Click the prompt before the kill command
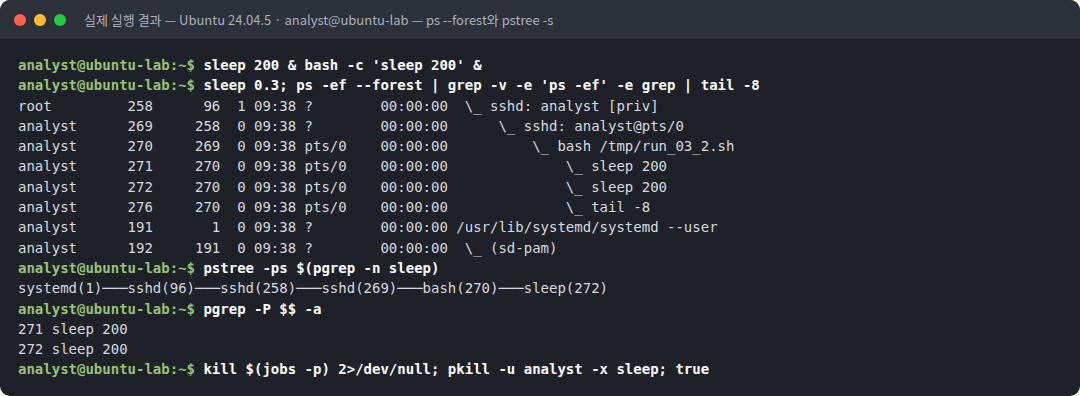 point(107,369)
